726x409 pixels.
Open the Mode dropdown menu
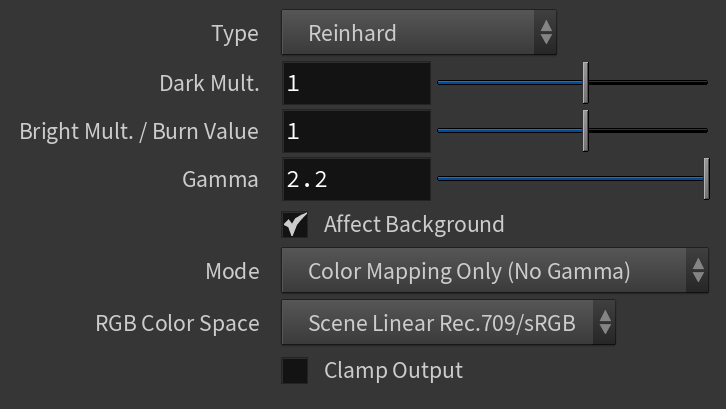495,271
